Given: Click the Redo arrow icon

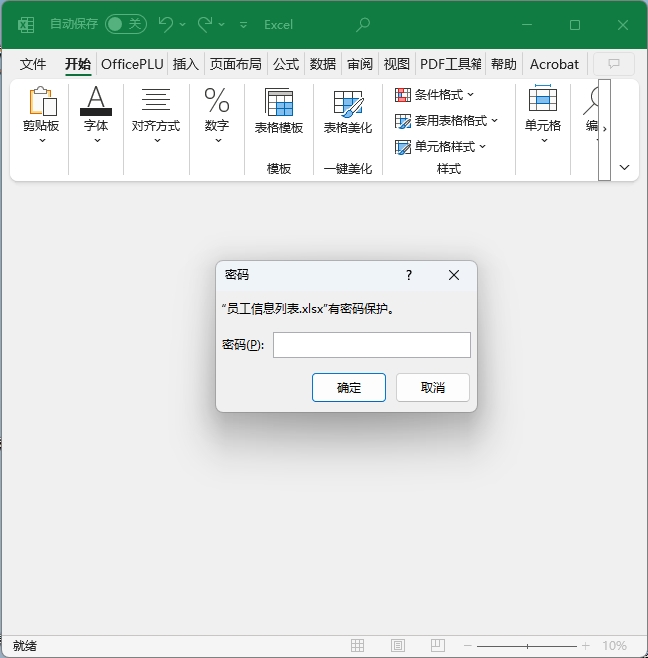Looking at the screenshot, I should point(205,24).
